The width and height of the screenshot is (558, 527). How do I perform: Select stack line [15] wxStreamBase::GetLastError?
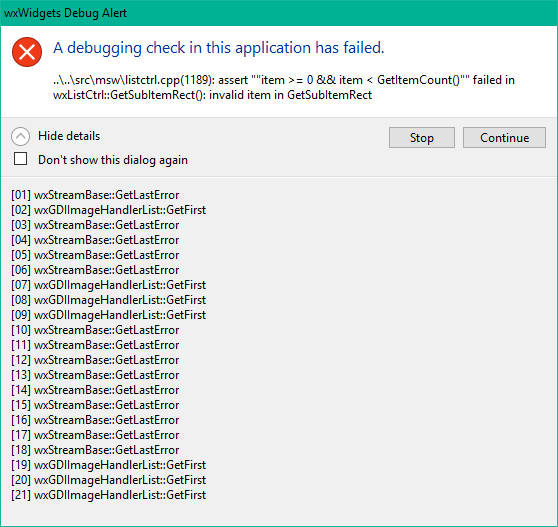tap(95, 405)
